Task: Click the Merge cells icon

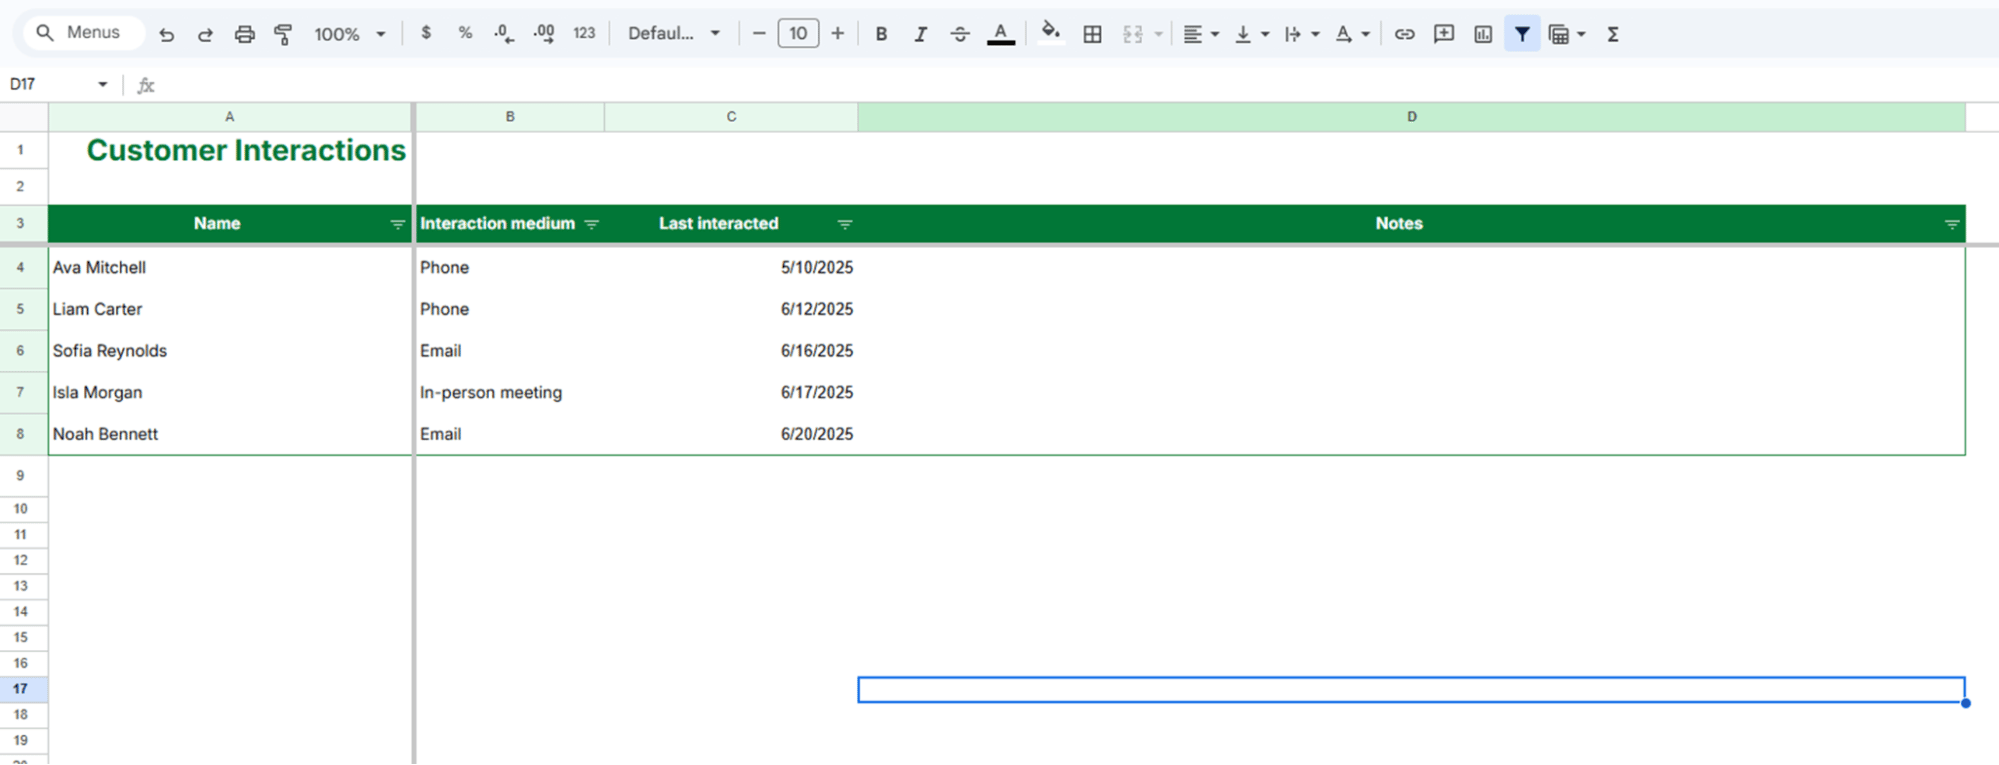Action: pos(1132,34)
